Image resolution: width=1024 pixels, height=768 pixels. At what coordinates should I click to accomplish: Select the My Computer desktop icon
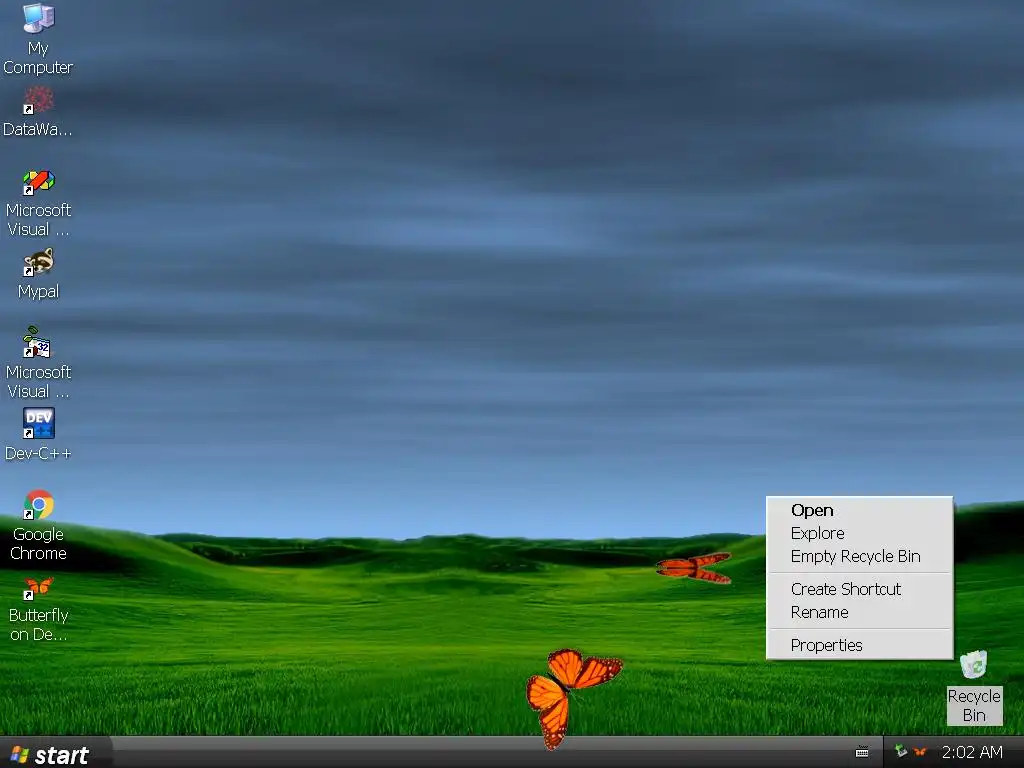click(38, 39)
